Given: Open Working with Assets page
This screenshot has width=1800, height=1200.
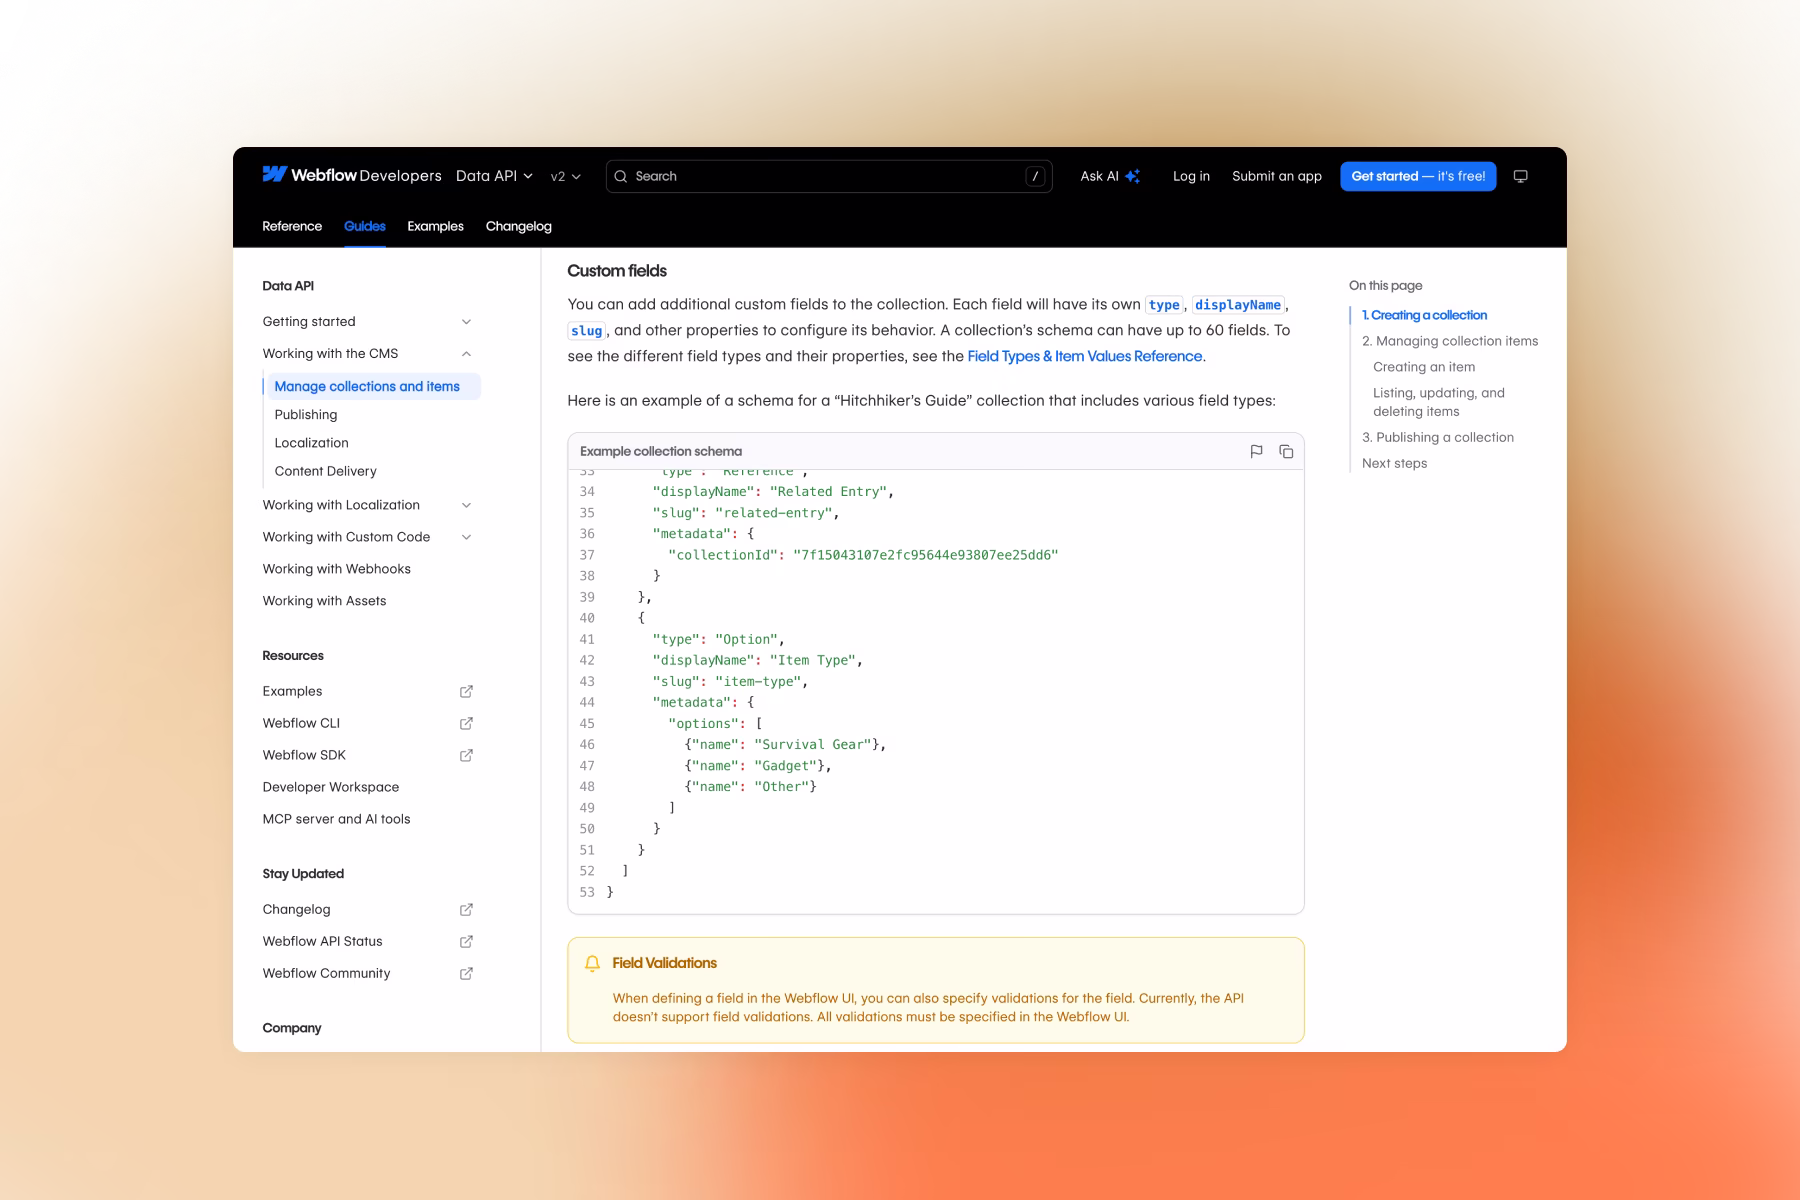Looking at the screenshot, I should [324, 601].
